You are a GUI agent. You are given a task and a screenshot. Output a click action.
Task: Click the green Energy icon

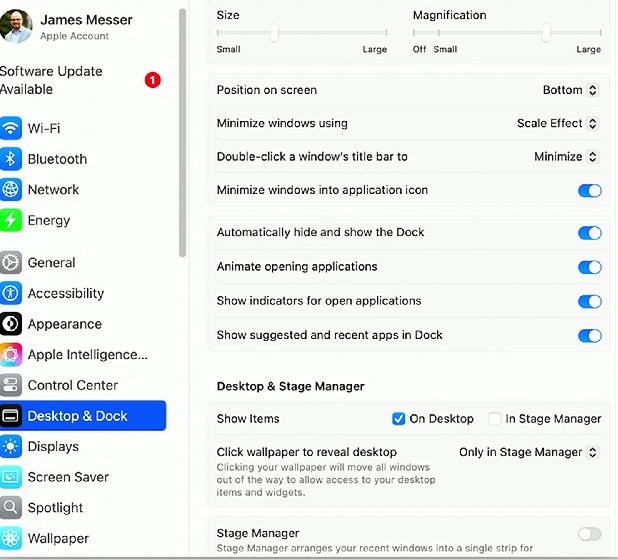click(x=11, y=220)
